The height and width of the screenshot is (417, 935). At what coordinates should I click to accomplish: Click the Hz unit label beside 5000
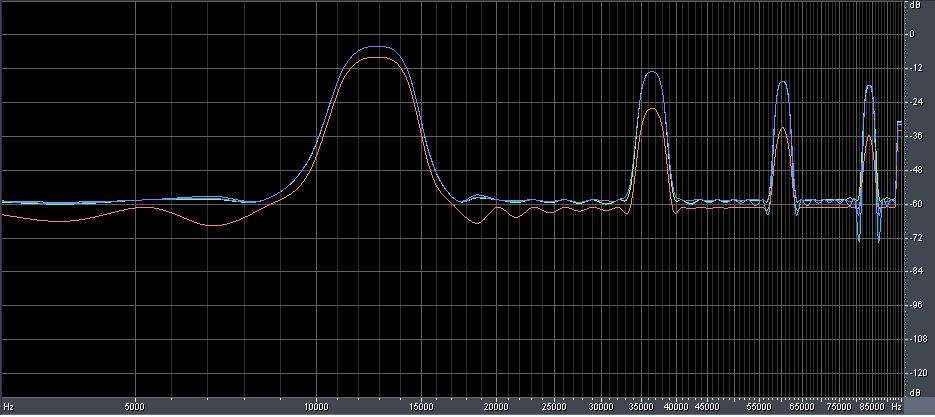point(8,406)
